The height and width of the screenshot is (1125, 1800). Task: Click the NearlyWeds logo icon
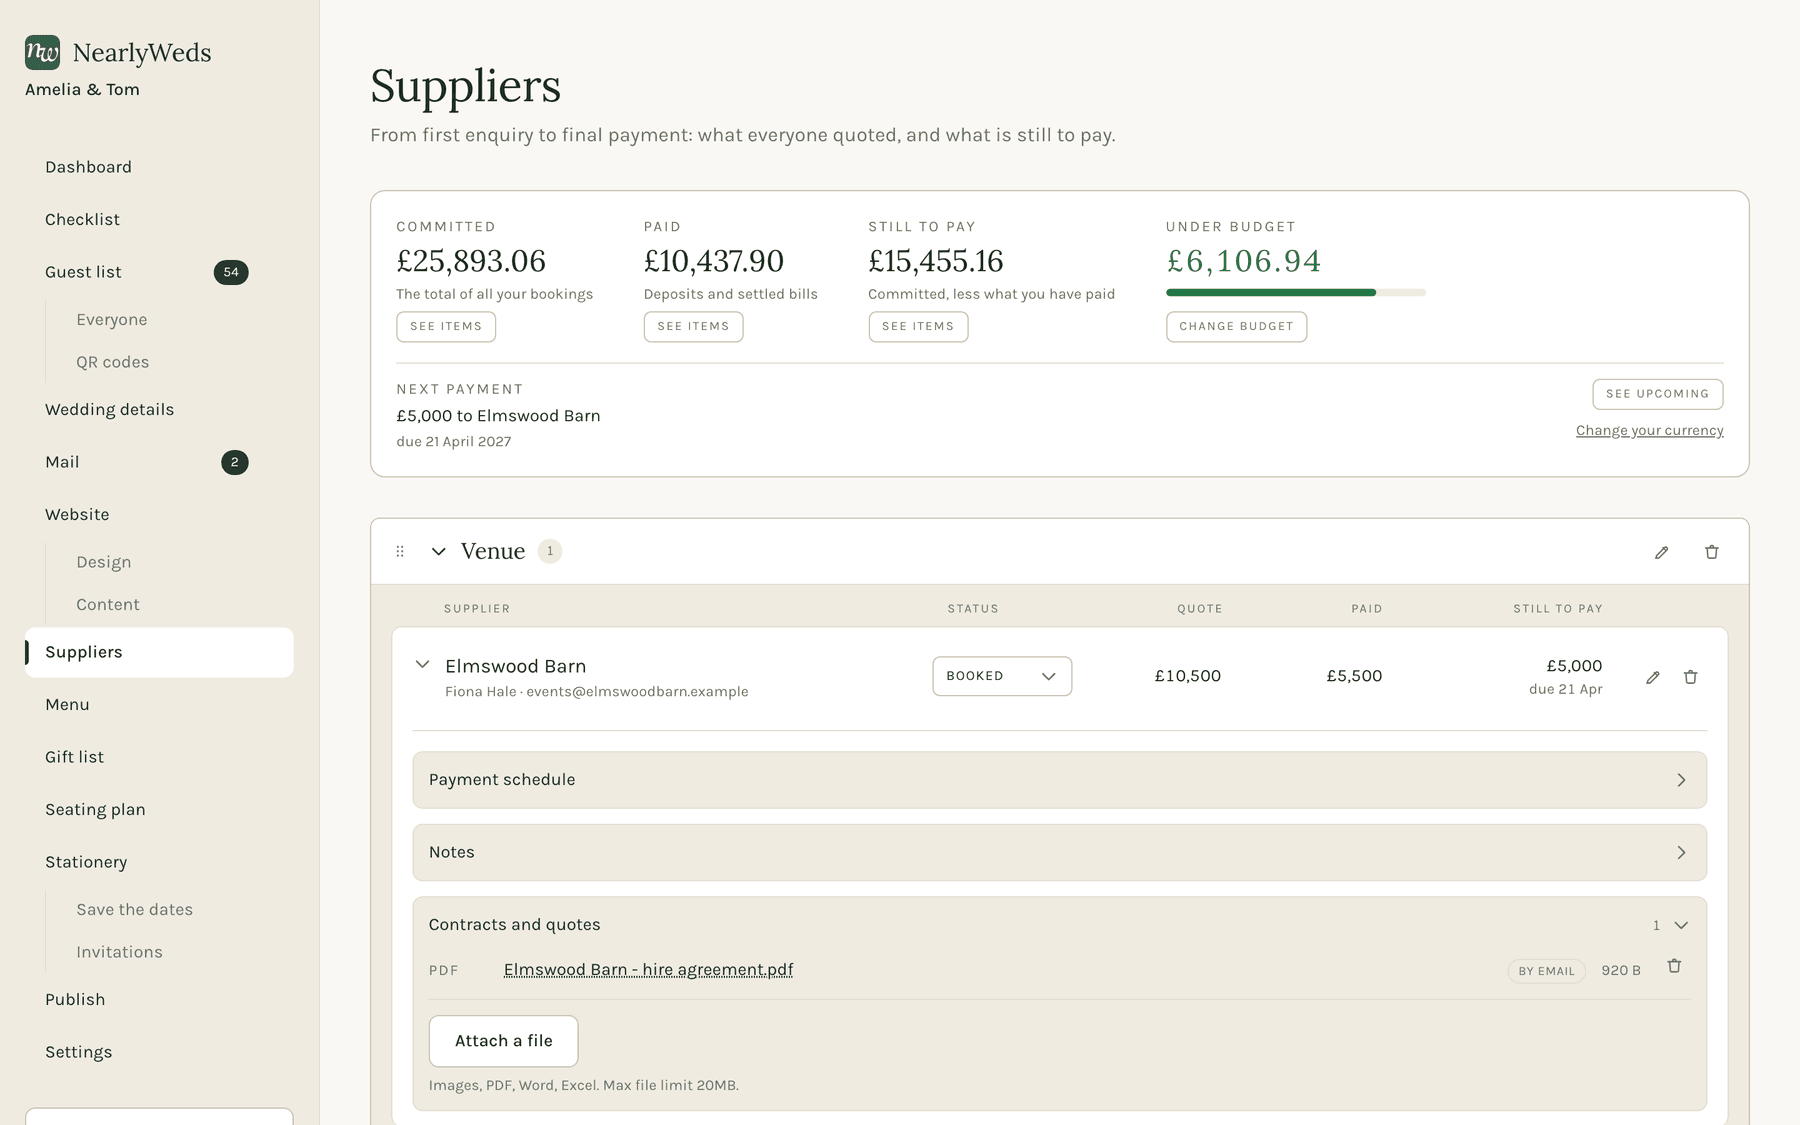(42, 52)
